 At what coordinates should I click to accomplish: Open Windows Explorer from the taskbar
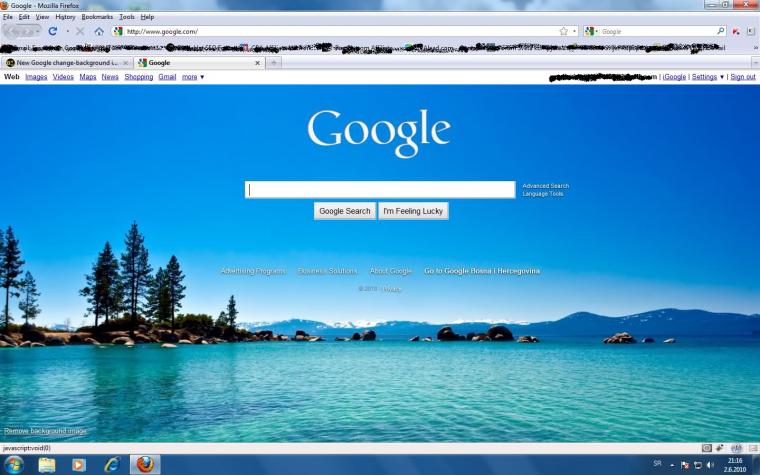(47, 465)
